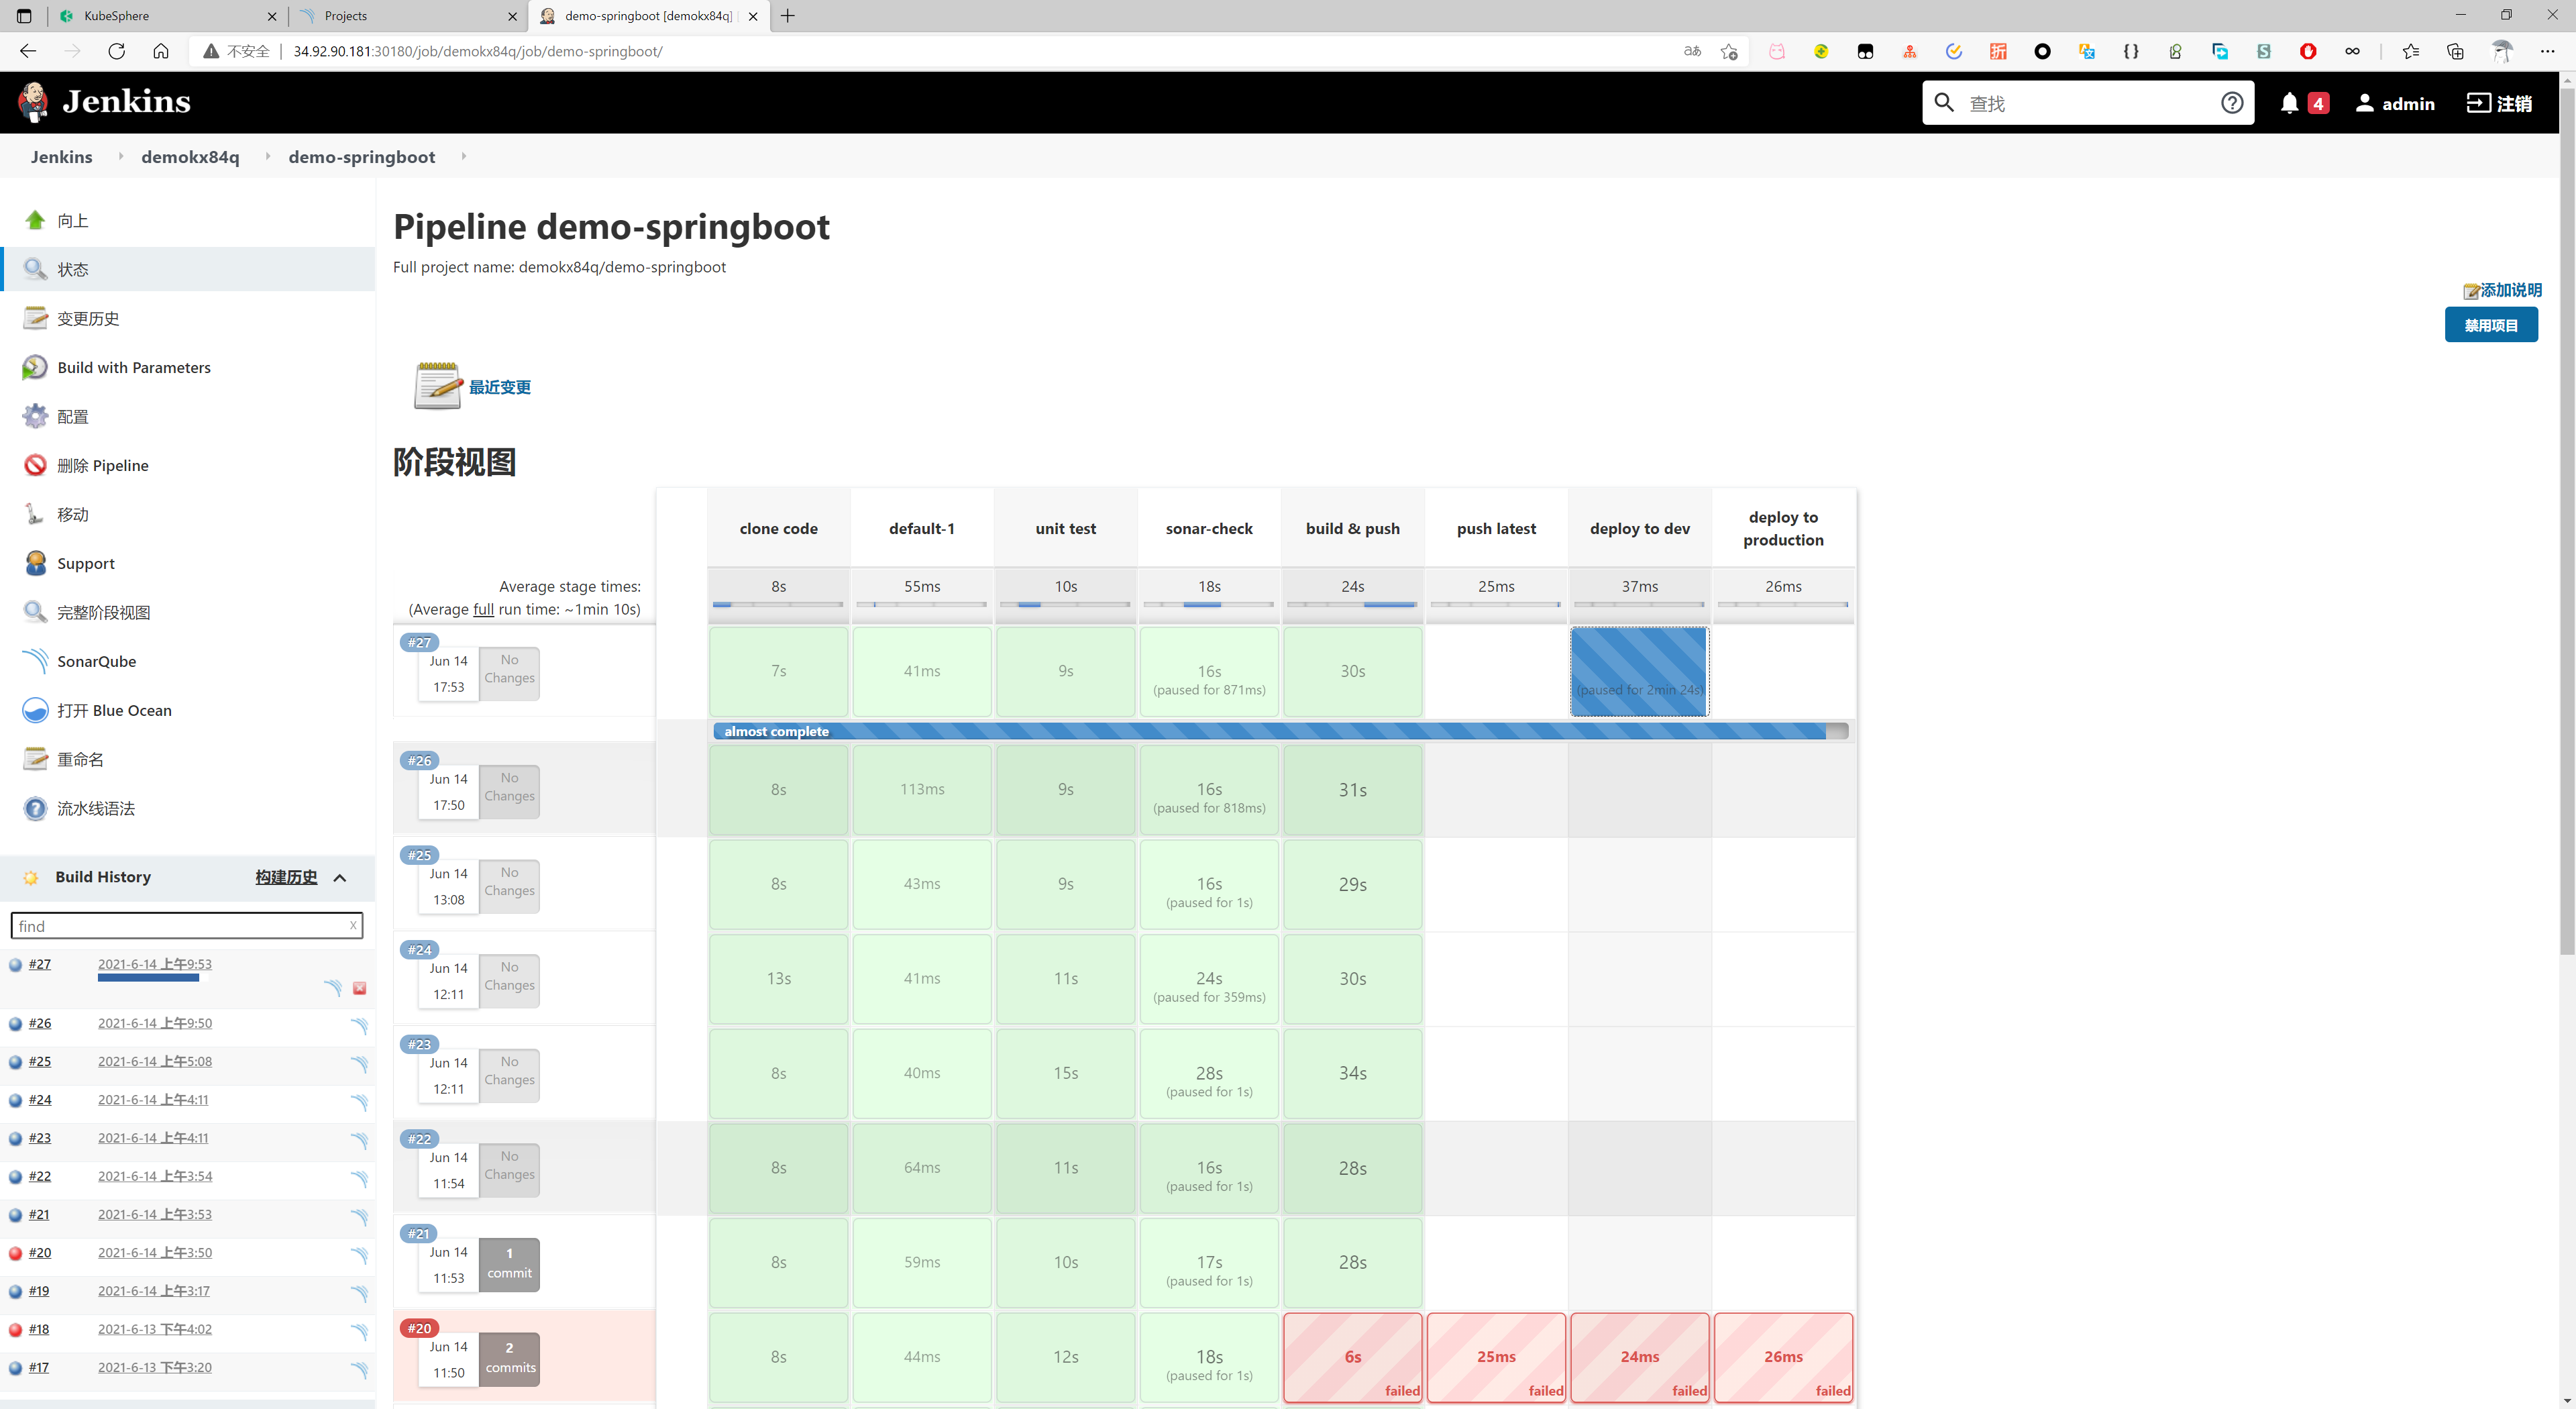Cancel running build #27 with red X
This screenshot has height=1409, width=2576.
coord(360,988)
